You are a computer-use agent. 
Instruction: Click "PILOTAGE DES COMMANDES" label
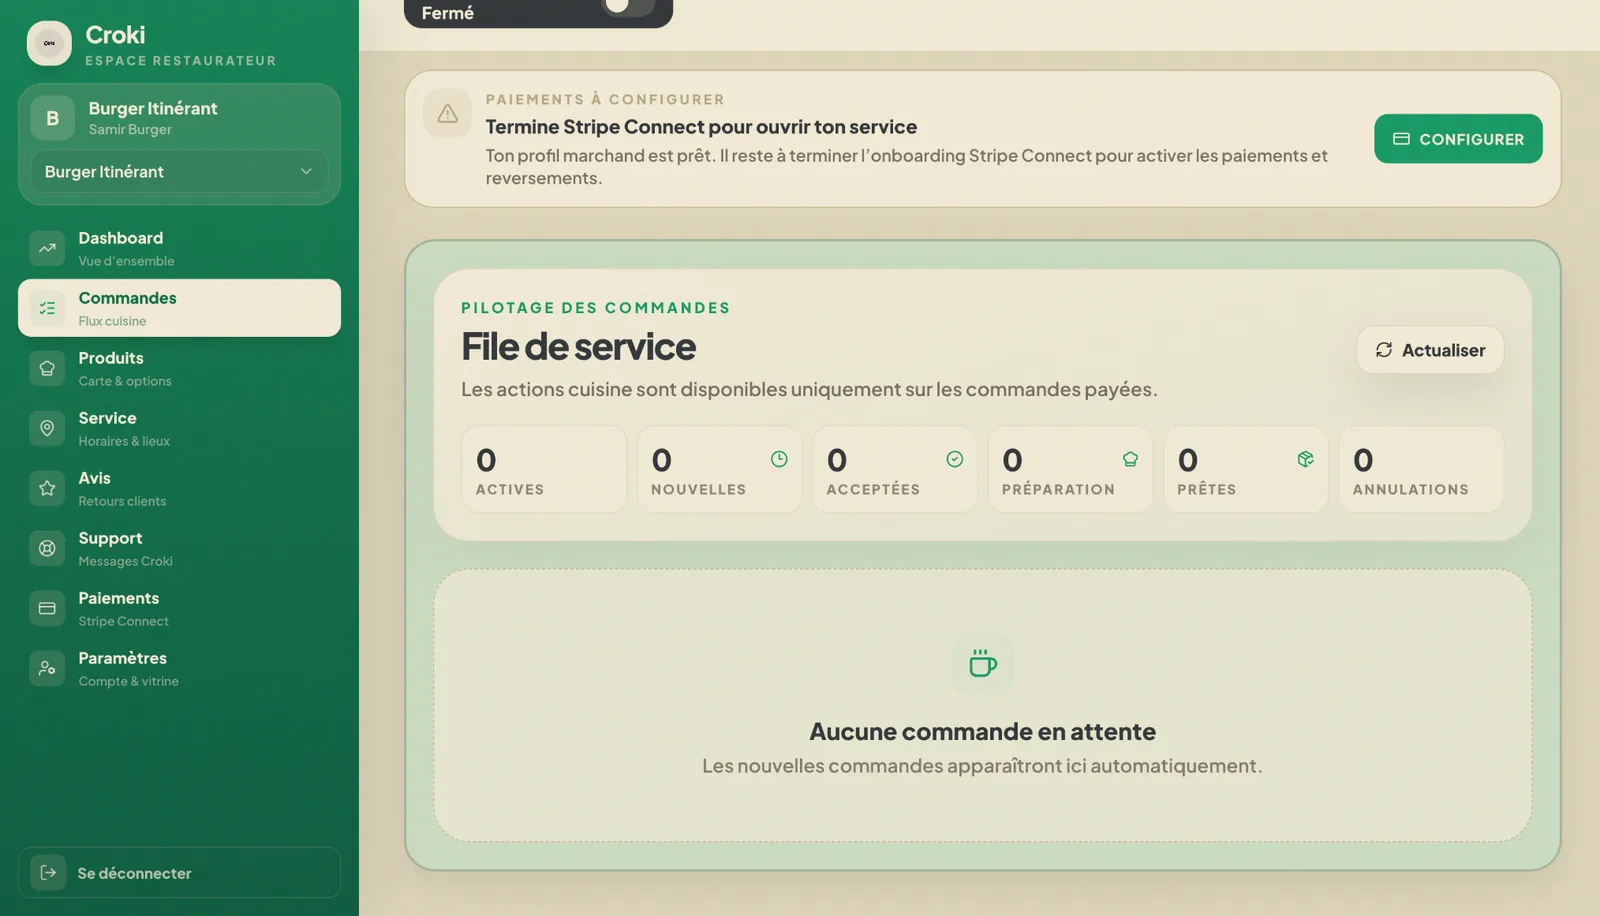tap(595, 307)
